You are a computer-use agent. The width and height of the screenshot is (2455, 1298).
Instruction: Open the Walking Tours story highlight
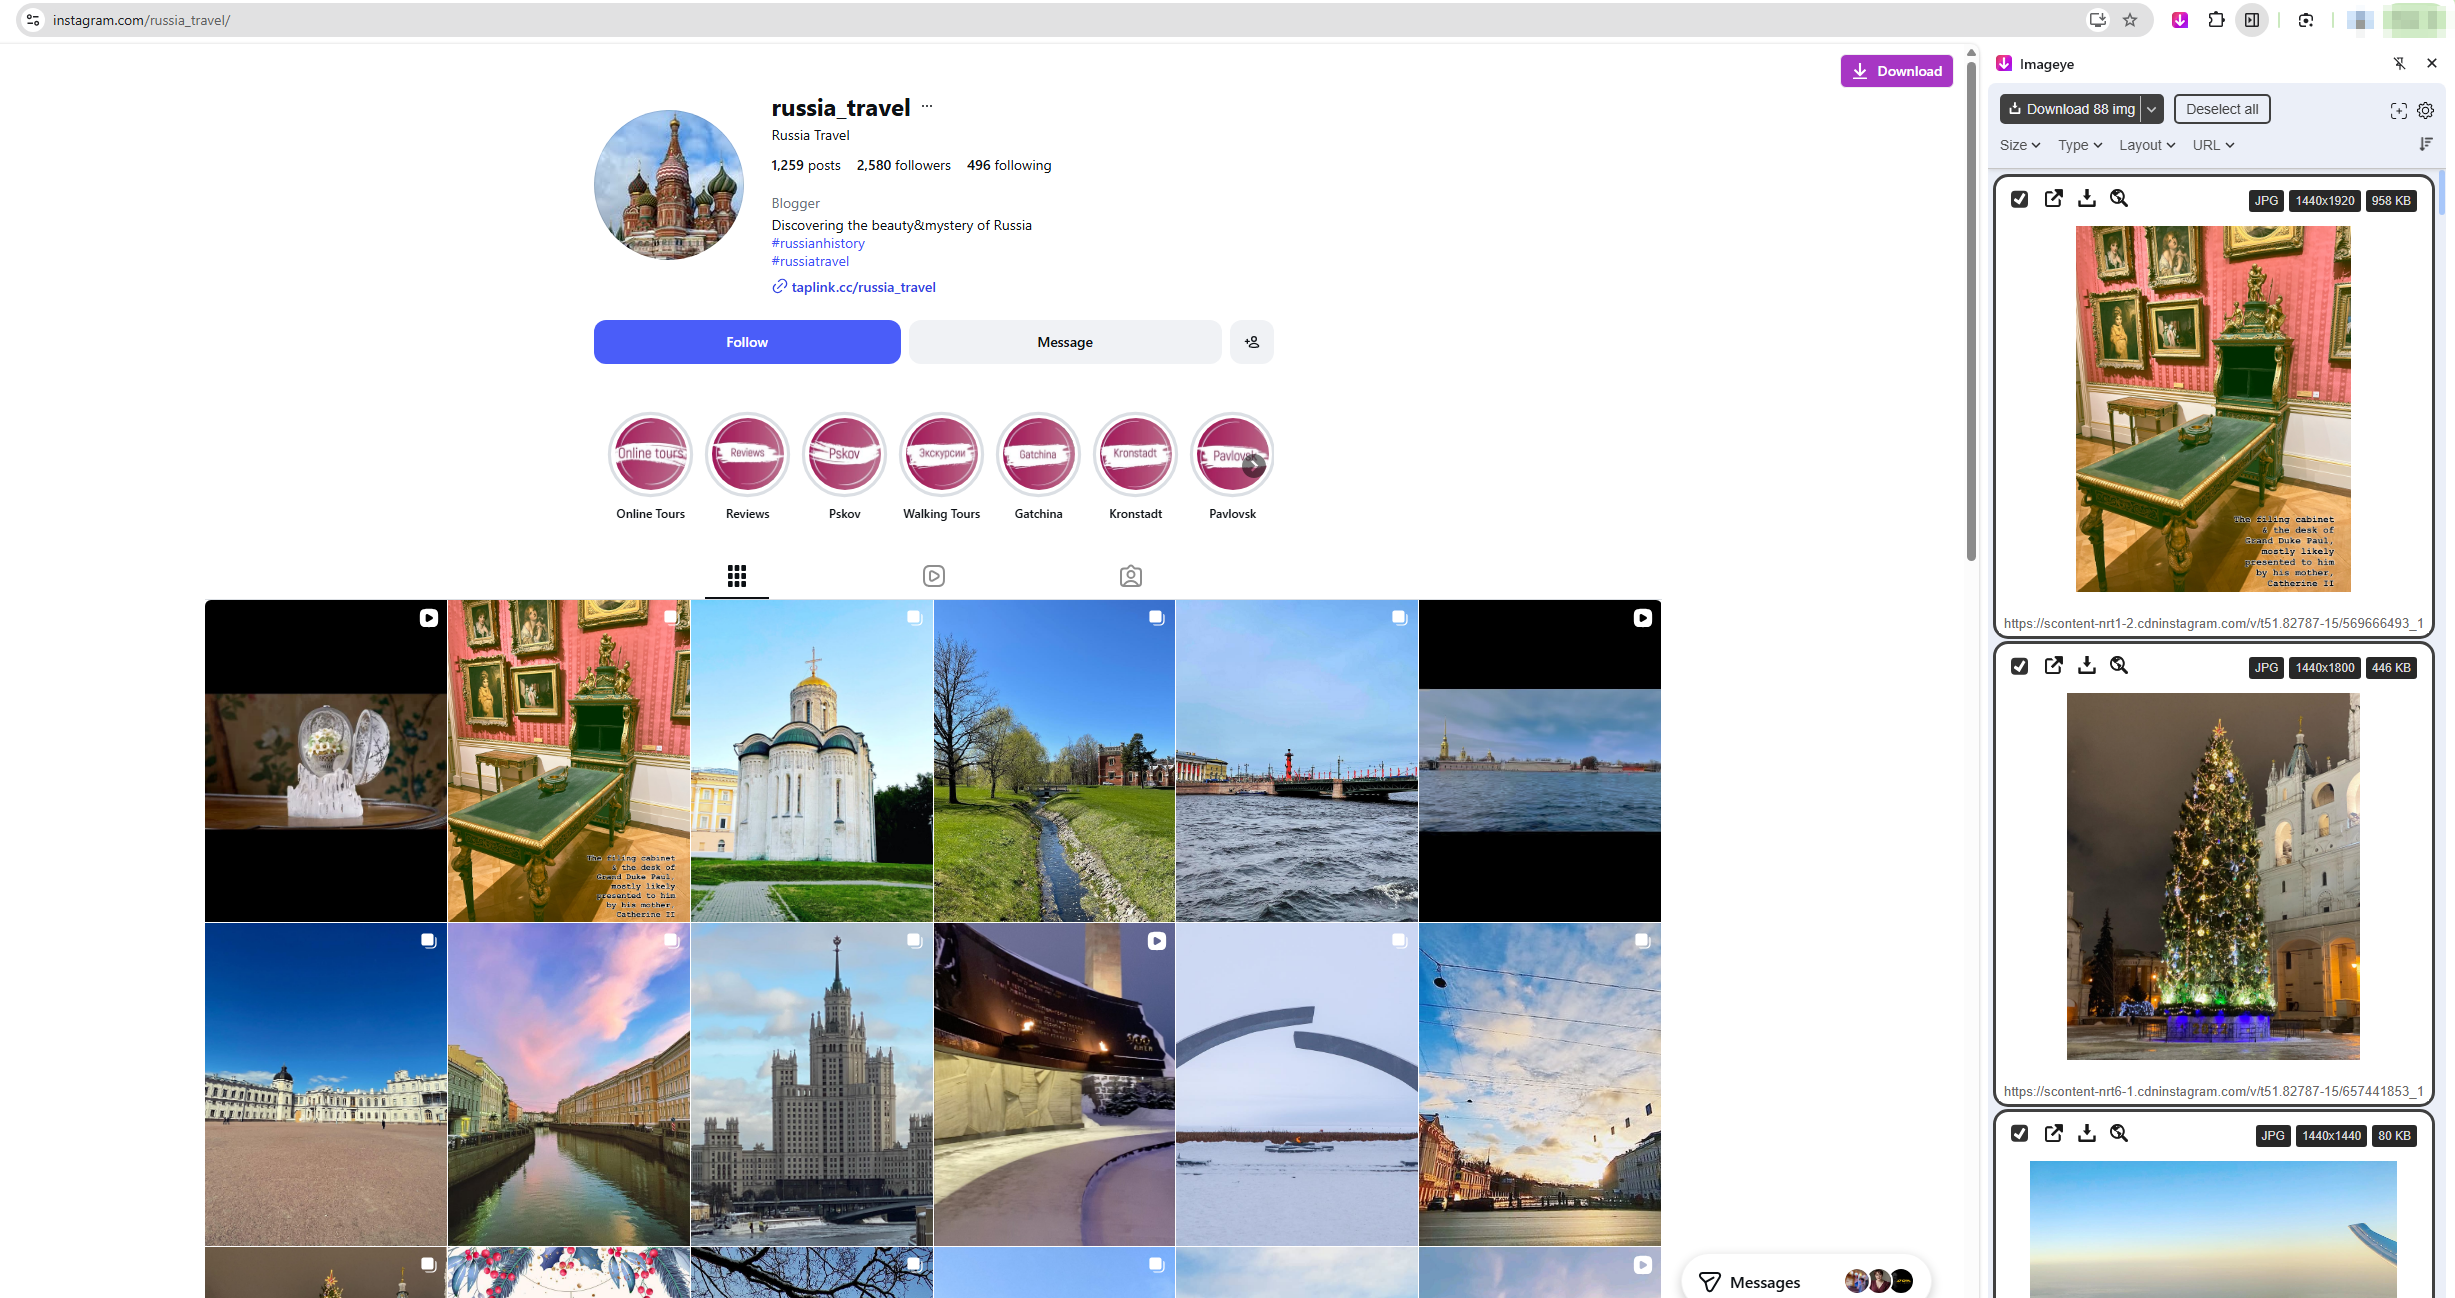click(941, 455)
